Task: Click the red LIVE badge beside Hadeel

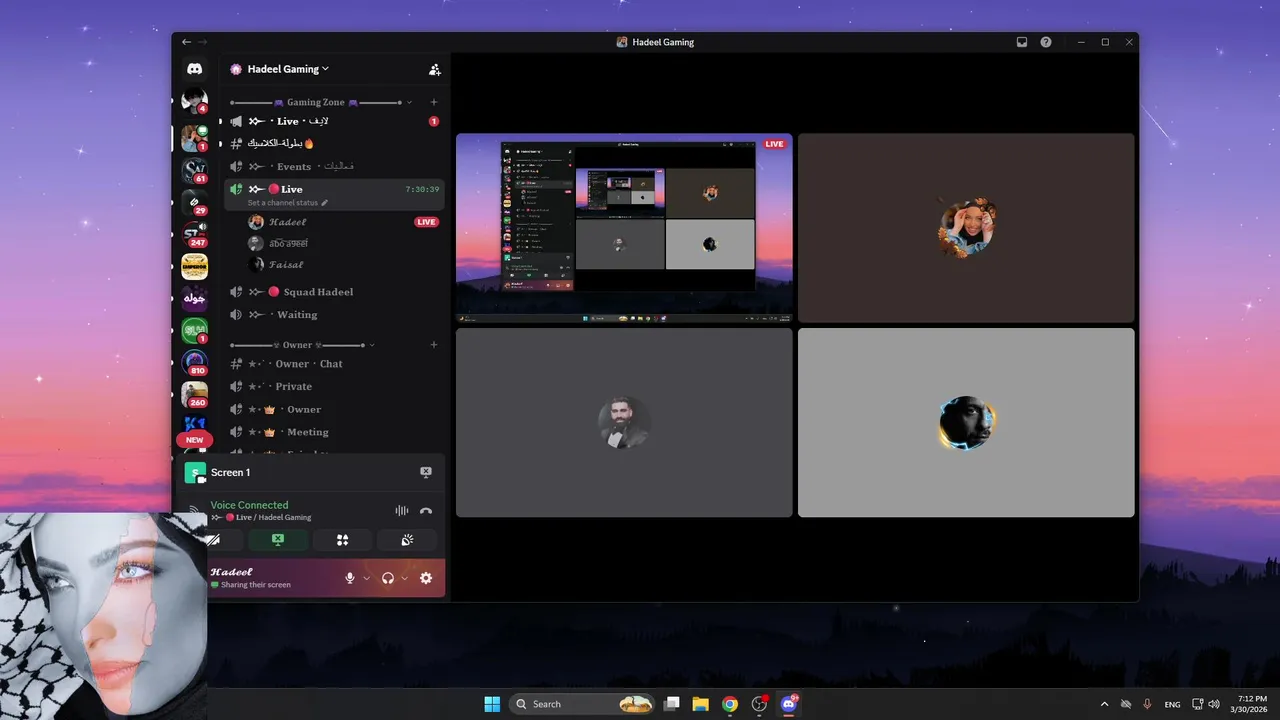Action: point(426,222)
